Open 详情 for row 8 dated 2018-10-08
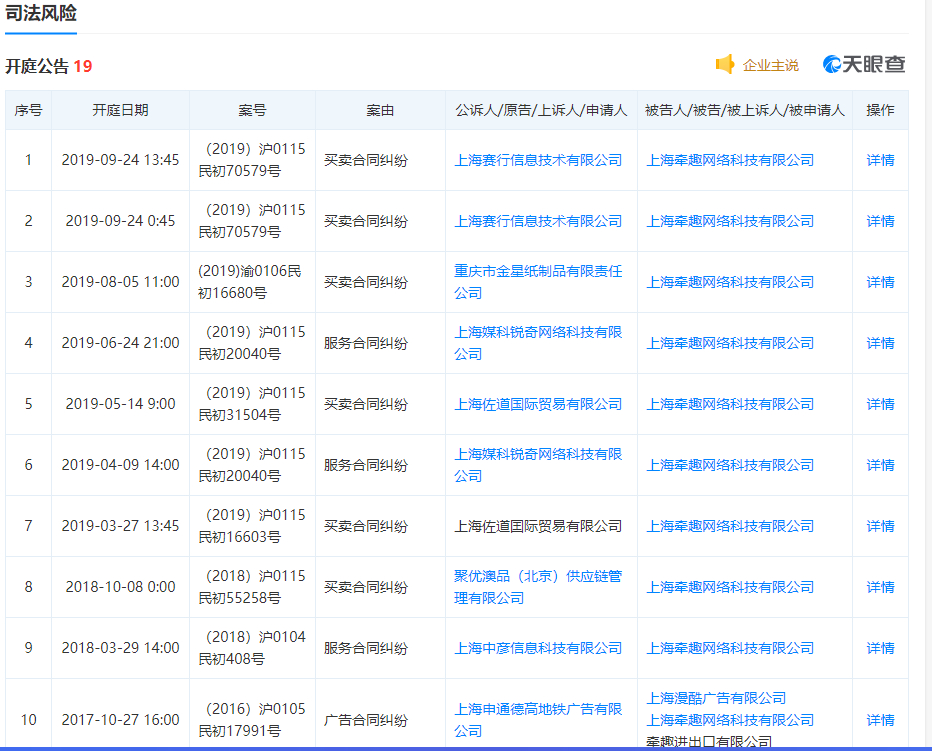 880,587
